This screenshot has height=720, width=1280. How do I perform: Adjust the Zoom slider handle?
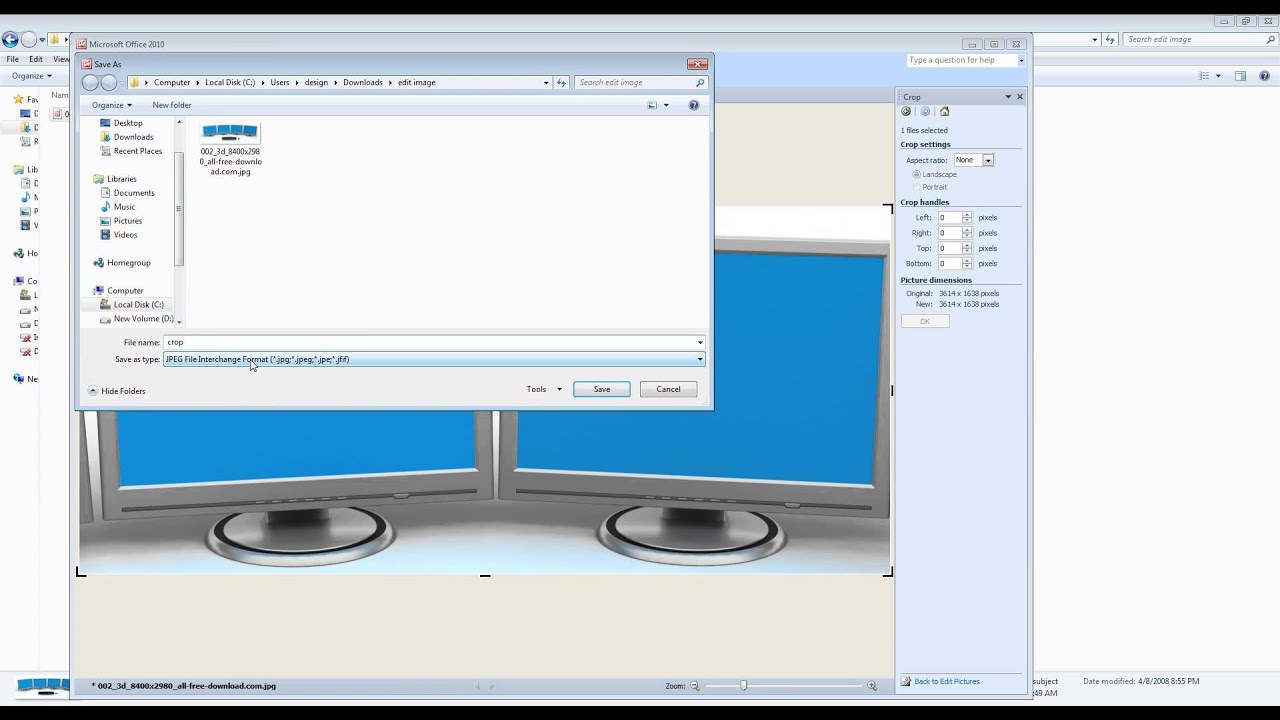(743, 685)
